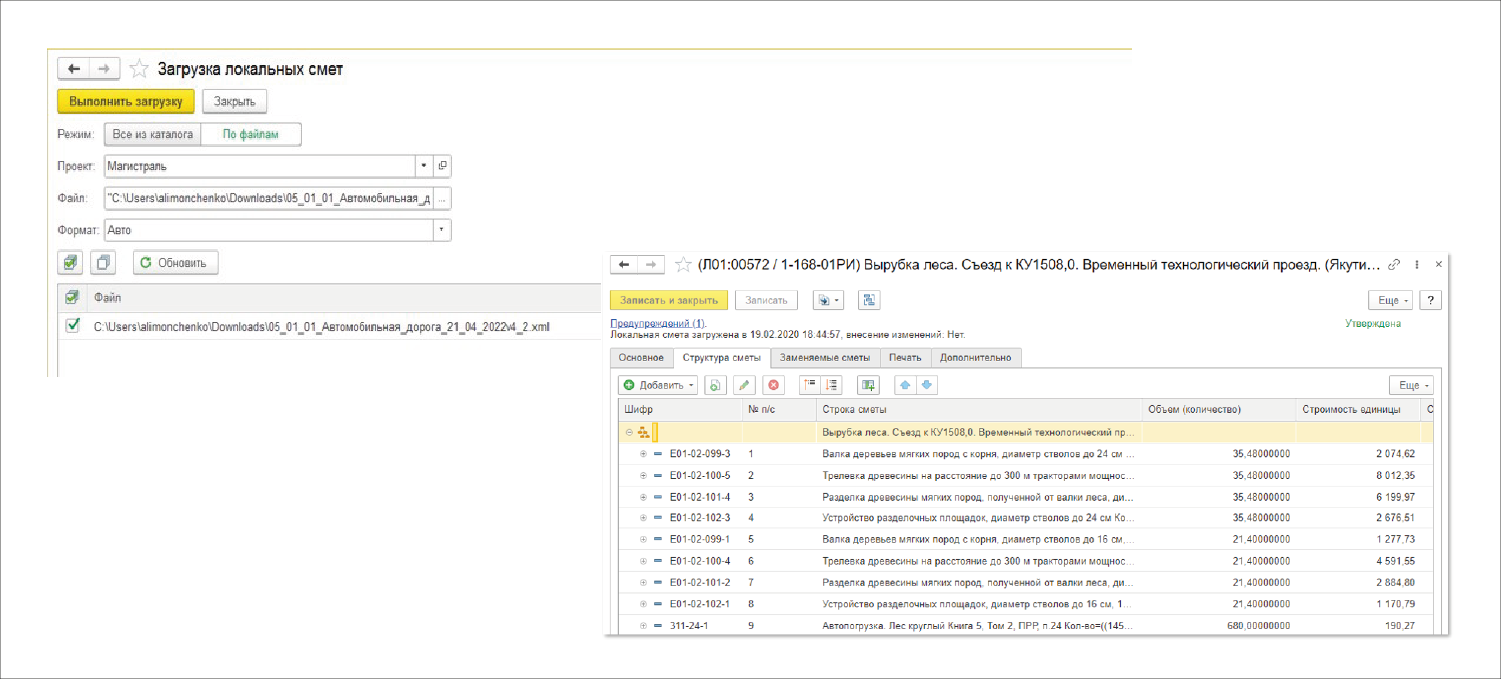
Task: Open the 'Предупреждений (1)' link
Action: (657, 323)
